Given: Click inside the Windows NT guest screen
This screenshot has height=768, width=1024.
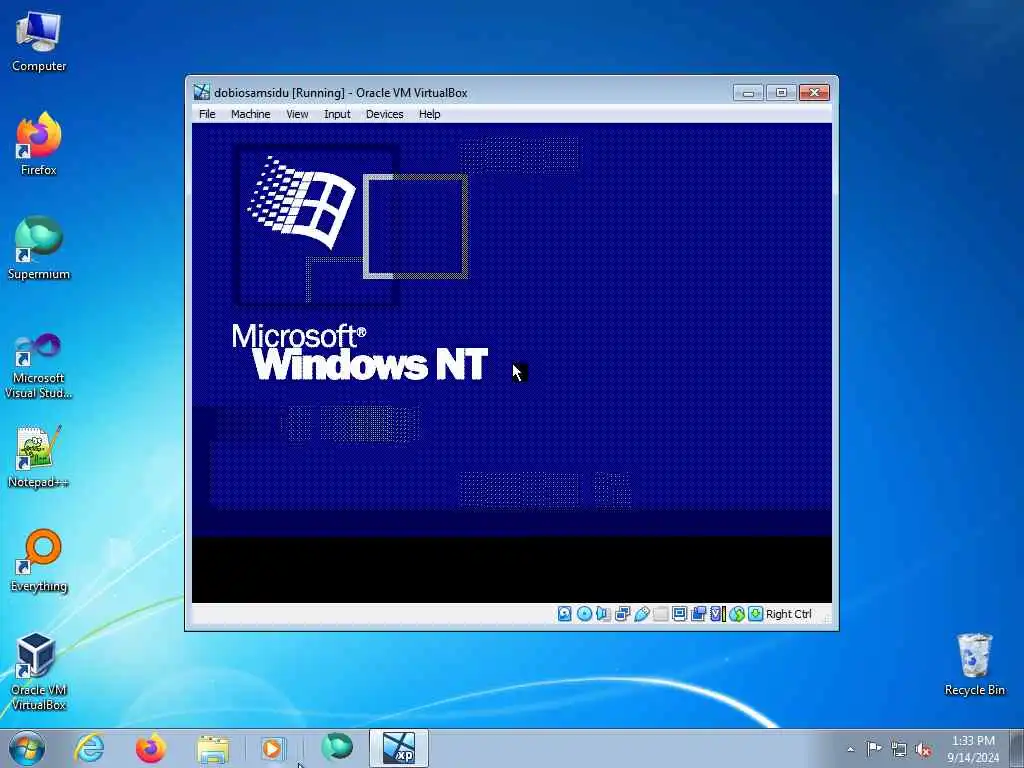Looking at the screenshot, I should coord(512,362).
